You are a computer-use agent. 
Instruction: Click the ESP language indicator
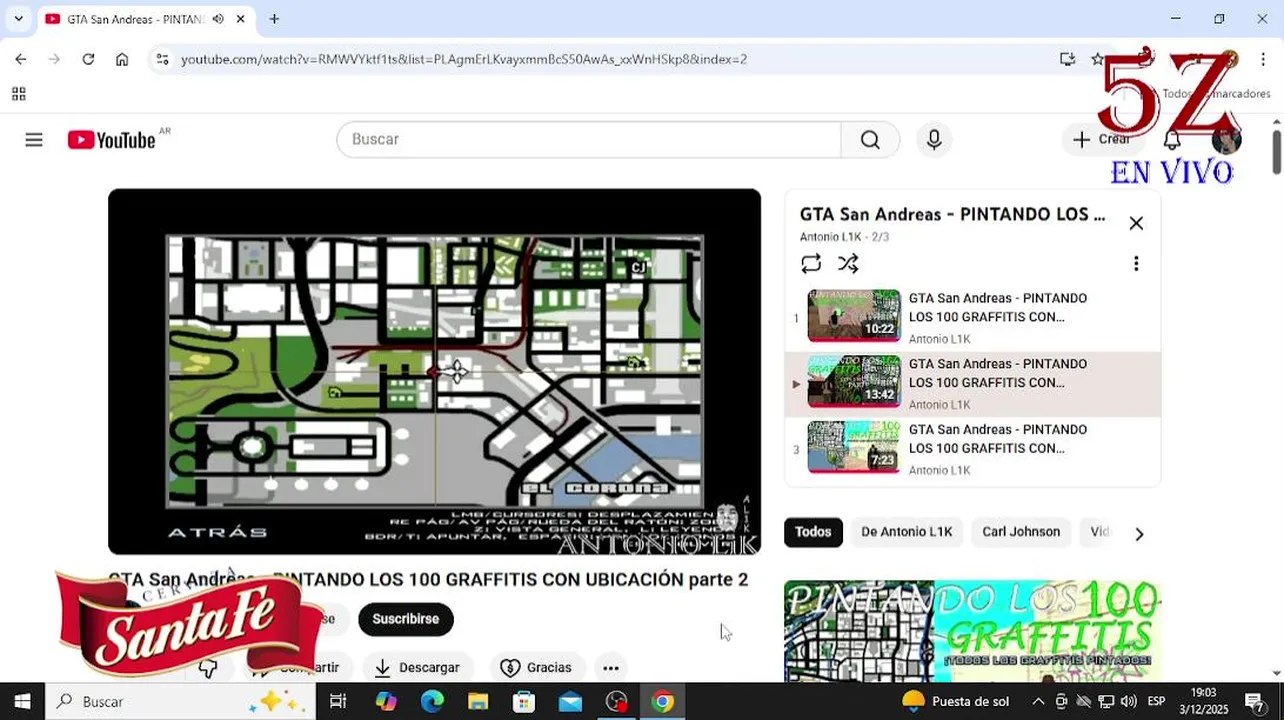1156,701
